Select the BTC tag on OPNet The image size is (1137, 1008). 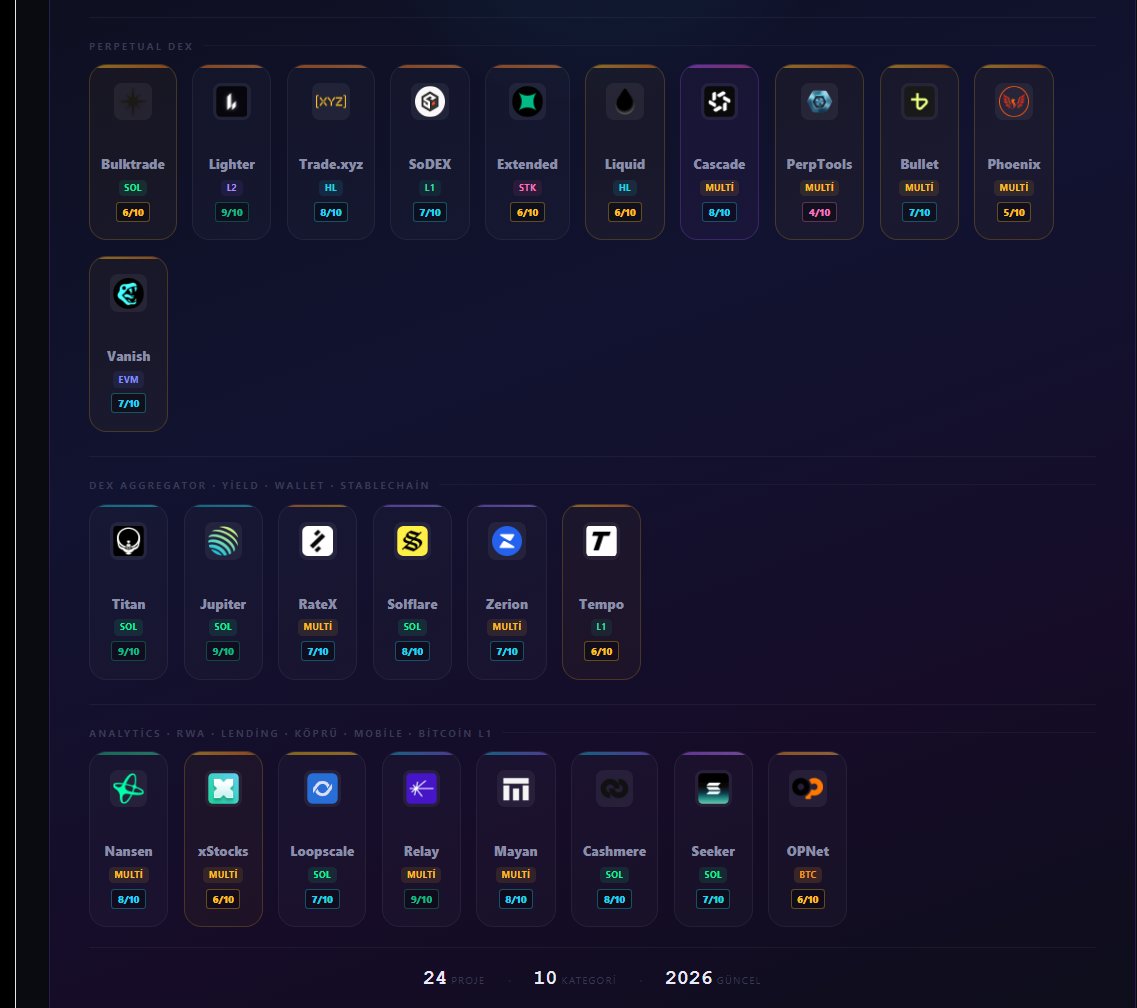coord(807,875)
